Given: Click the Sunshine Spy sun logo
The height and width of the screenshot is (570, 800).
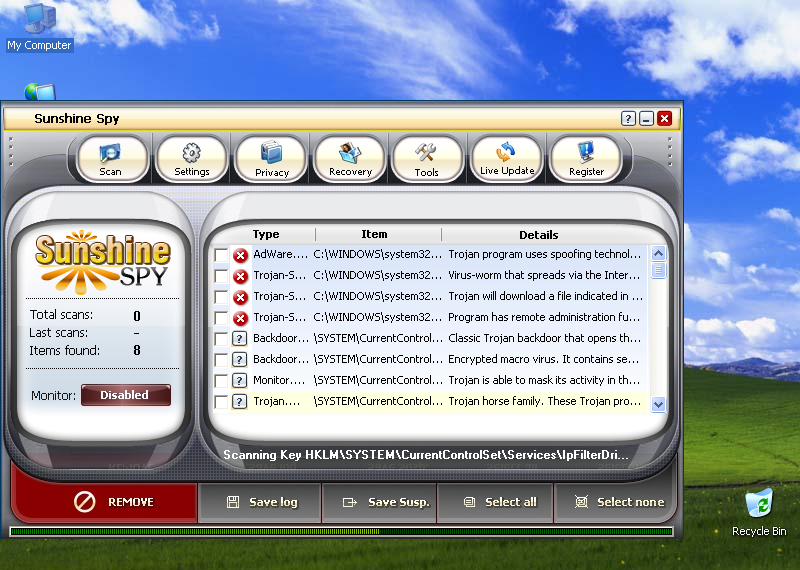Looking at the screenshot, I should coord(103,262).
